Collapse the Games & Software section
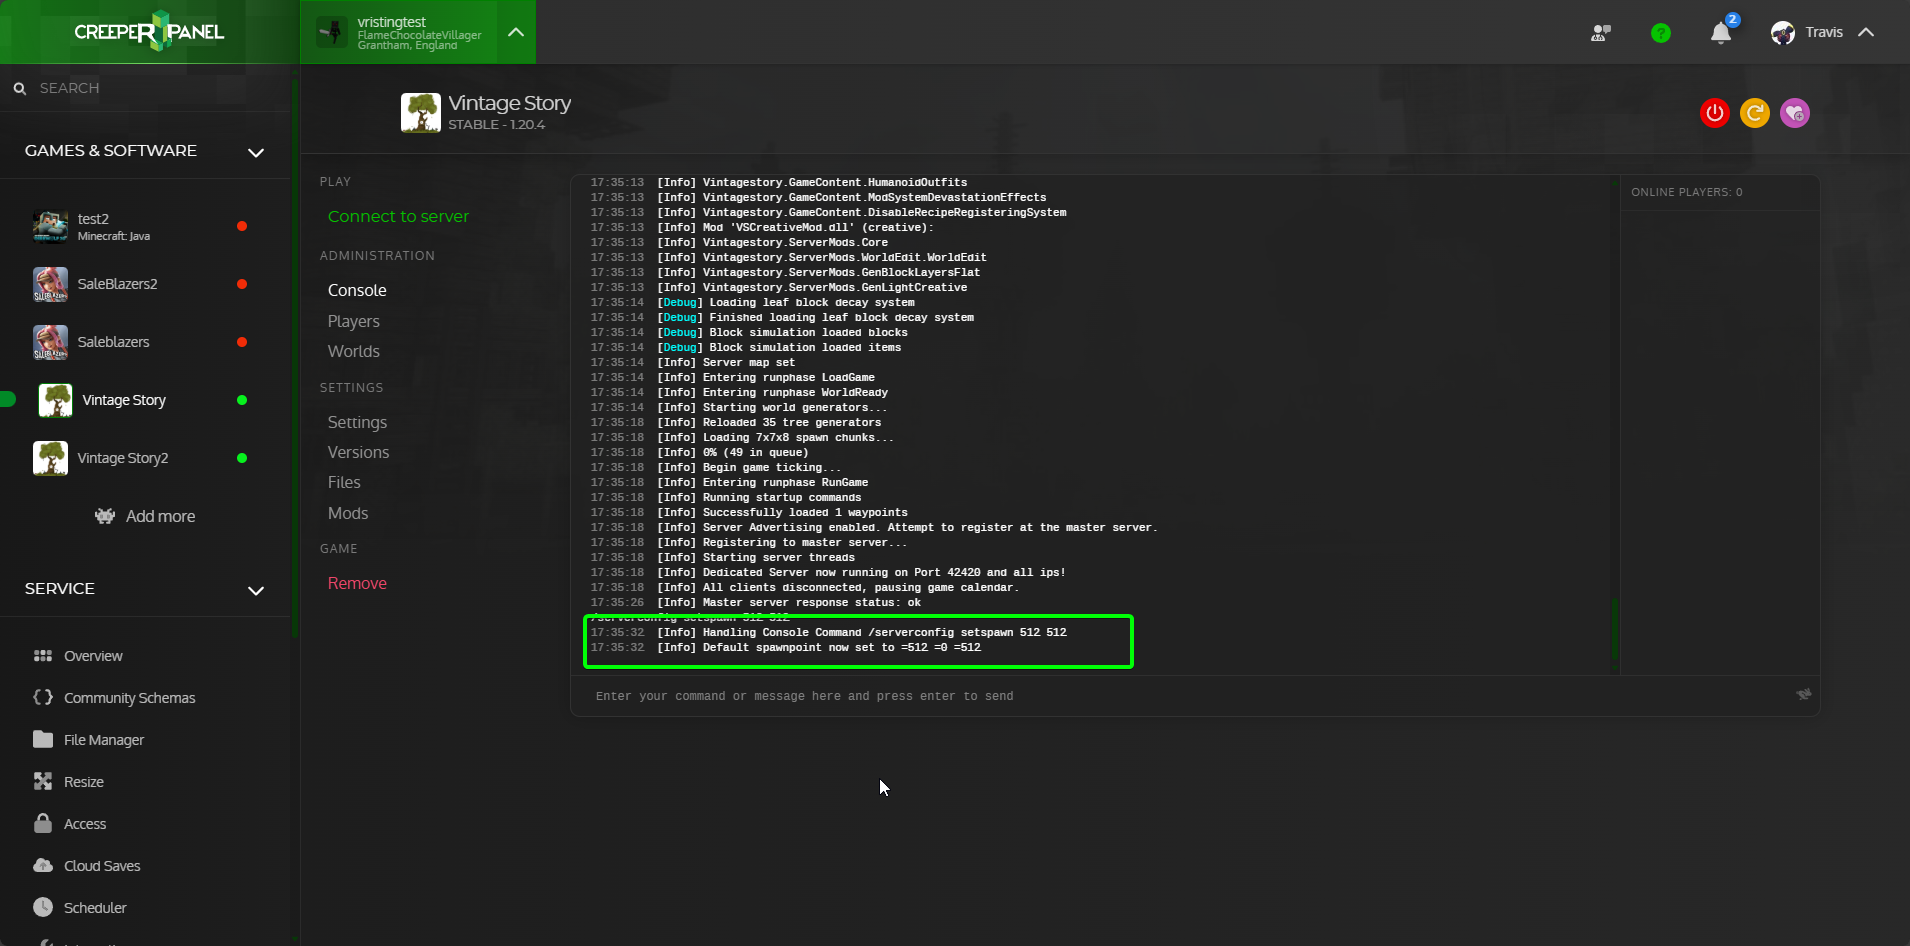Viewport: 1910px width, 946px height. [x=256, y=152]
